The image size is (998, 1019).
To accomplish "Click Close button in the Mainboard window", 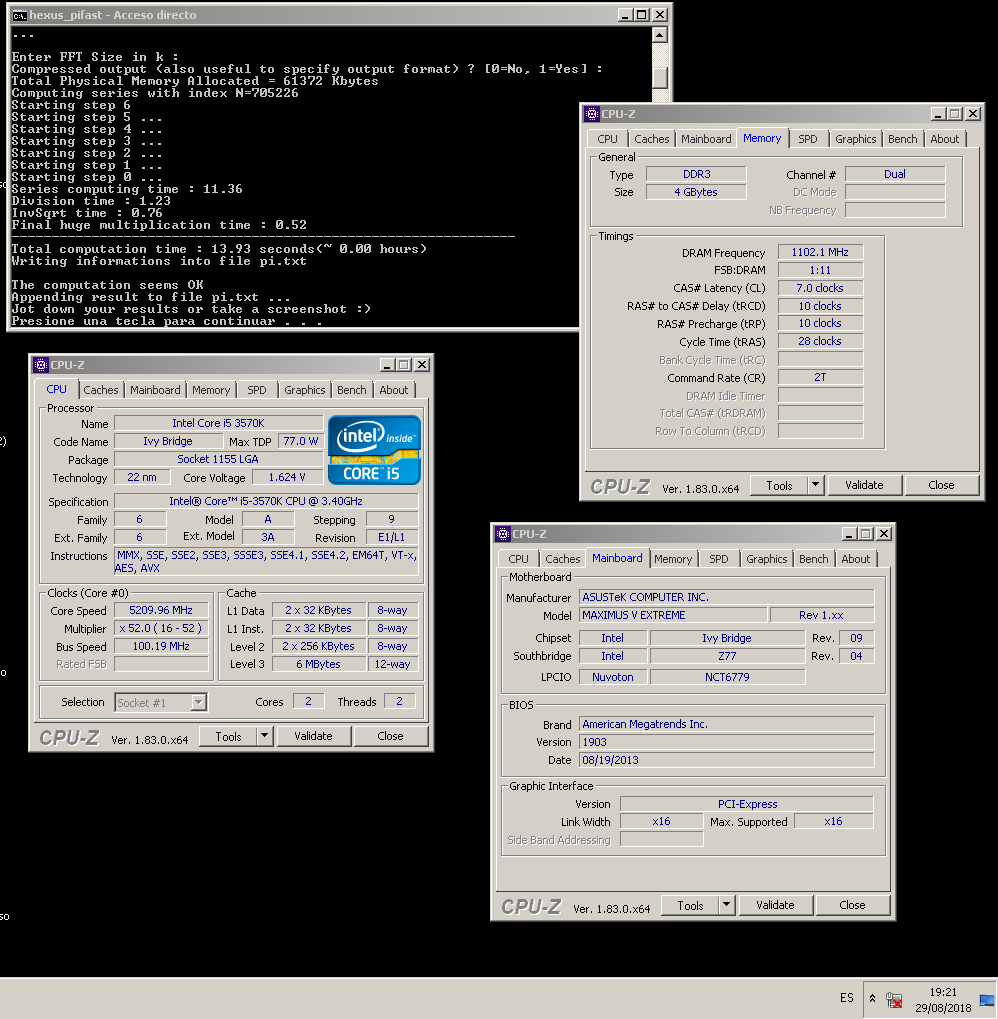I will click(x=852, y=905).
